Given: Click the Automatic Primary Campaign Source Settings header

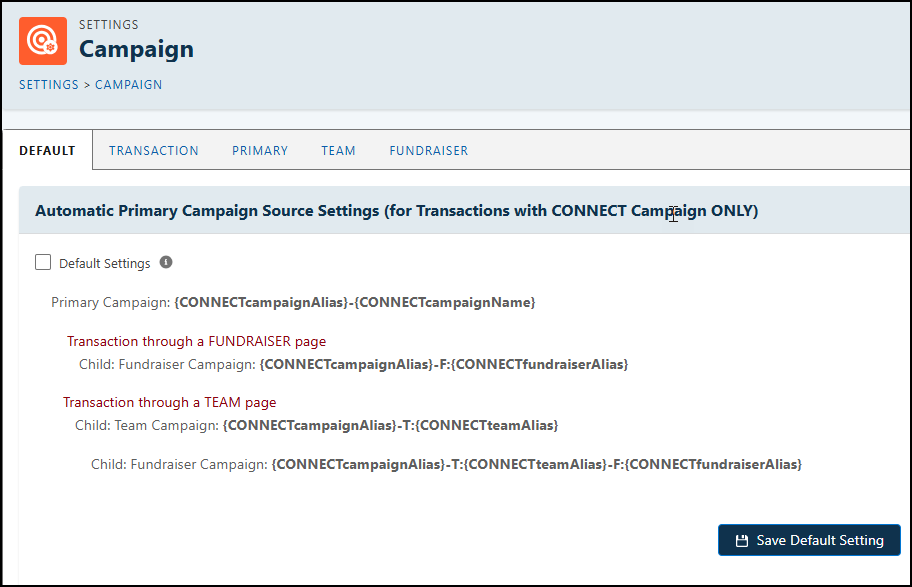Looking at the screenshot, I should 396,211.
